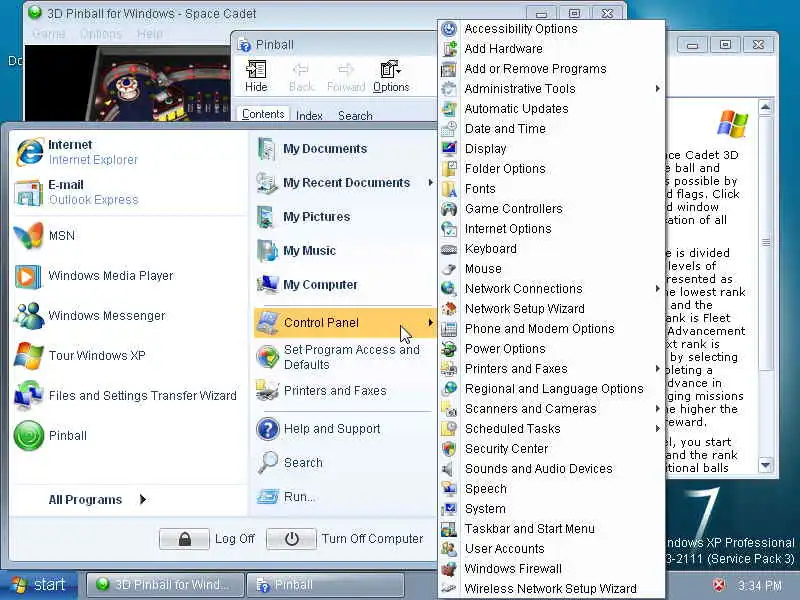The height and width of the screenshot is (600, 800).
Task: Open Fonts folder
Action: coord(552,189)
